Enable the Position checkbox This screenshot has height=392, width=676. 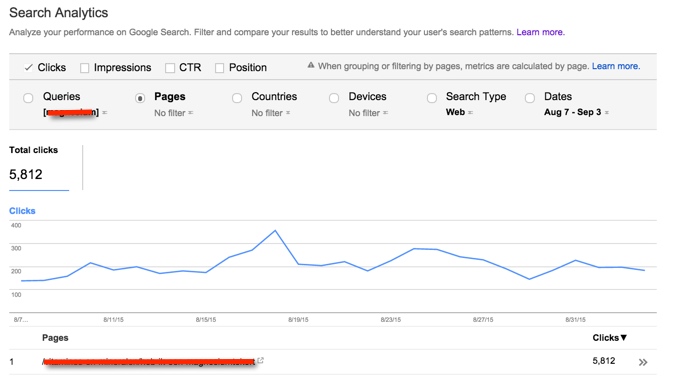click(219, 68)
